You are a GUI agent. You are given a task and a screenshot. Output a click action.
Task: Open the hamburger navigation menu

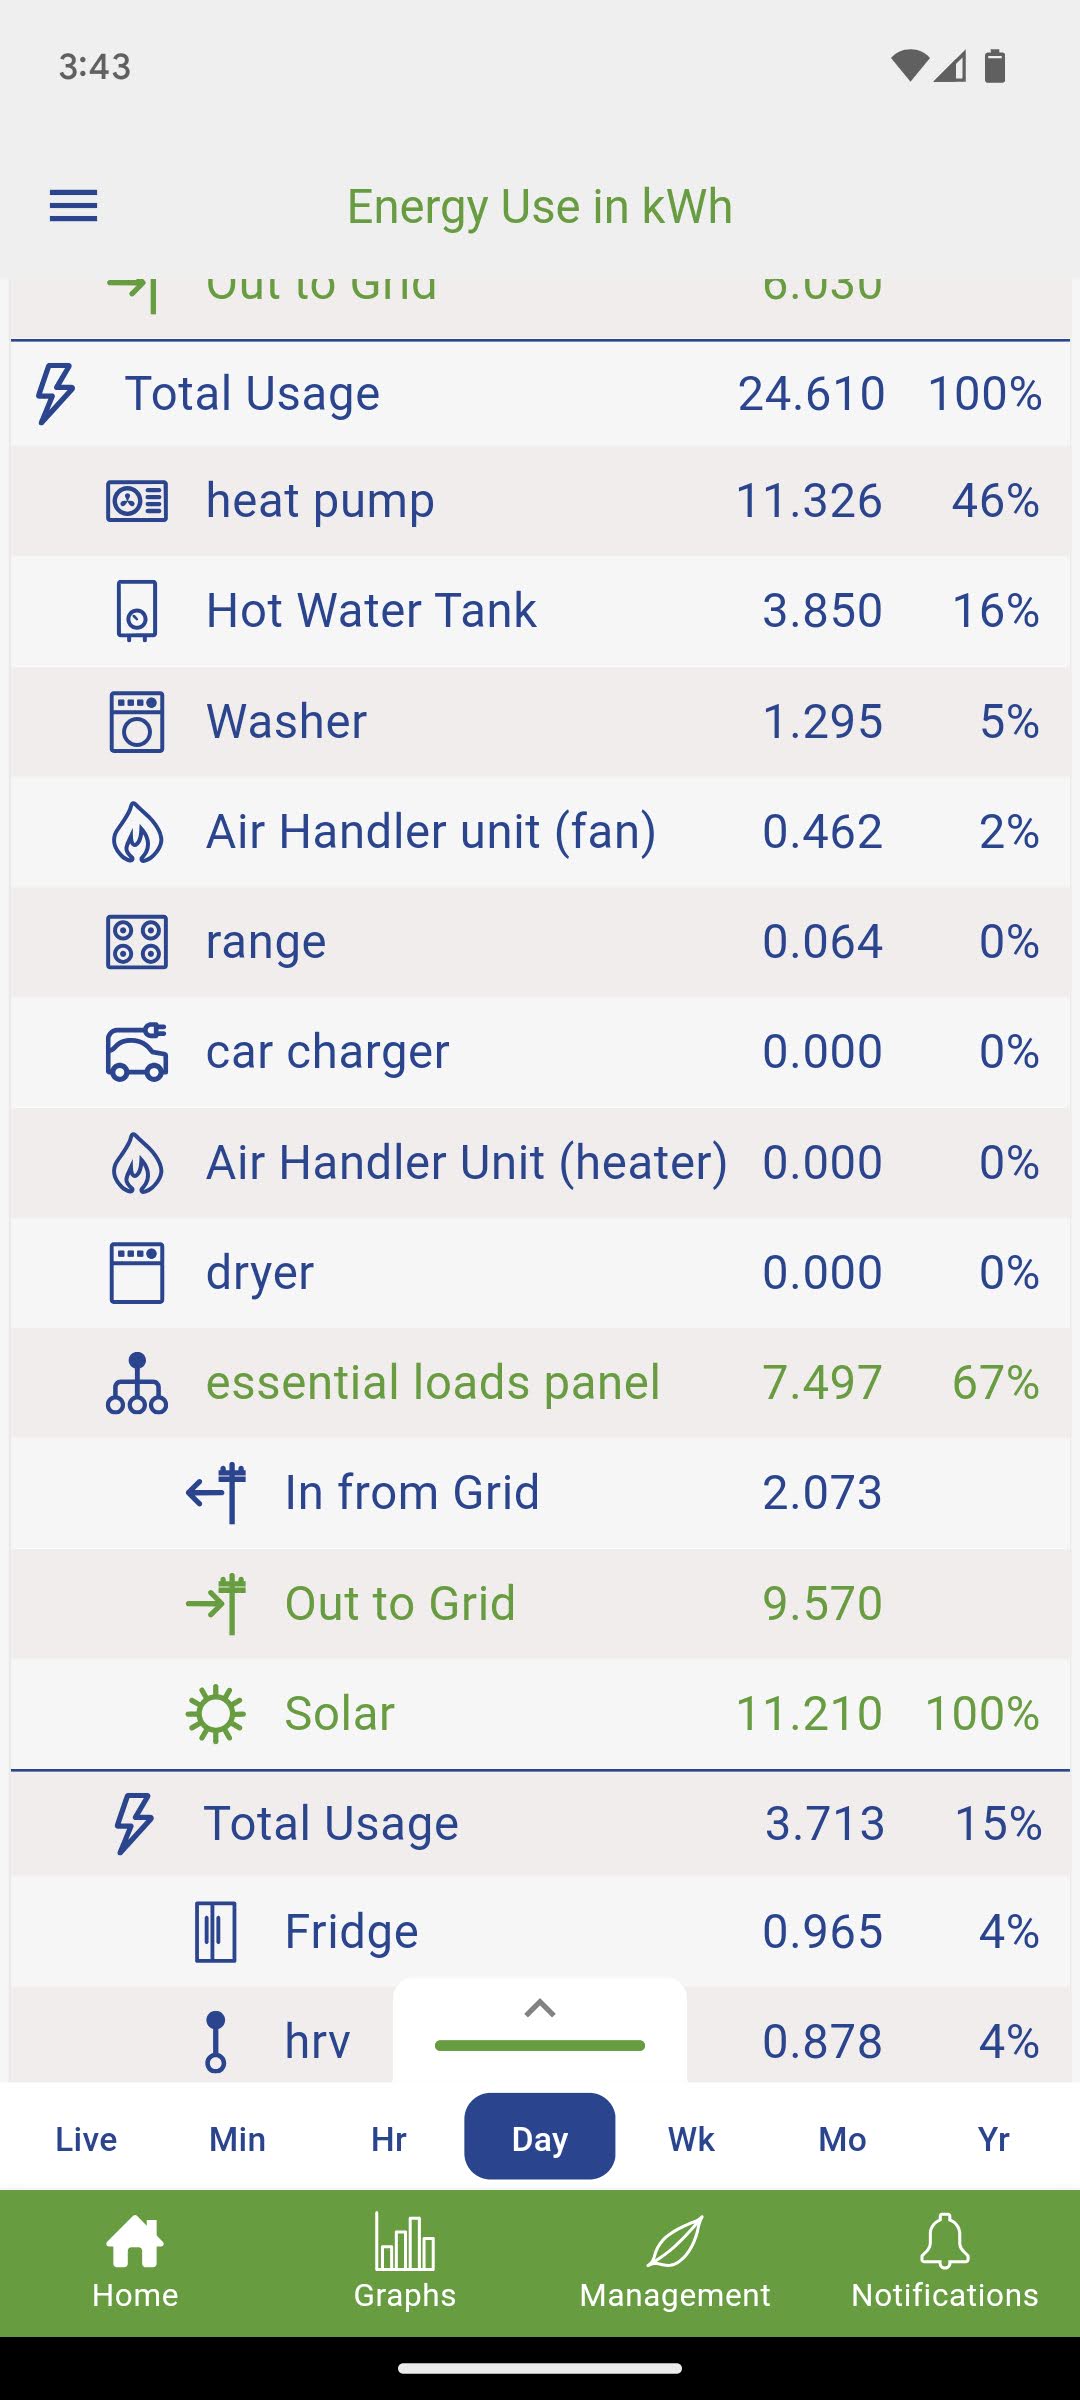click(x=74, y=206)
